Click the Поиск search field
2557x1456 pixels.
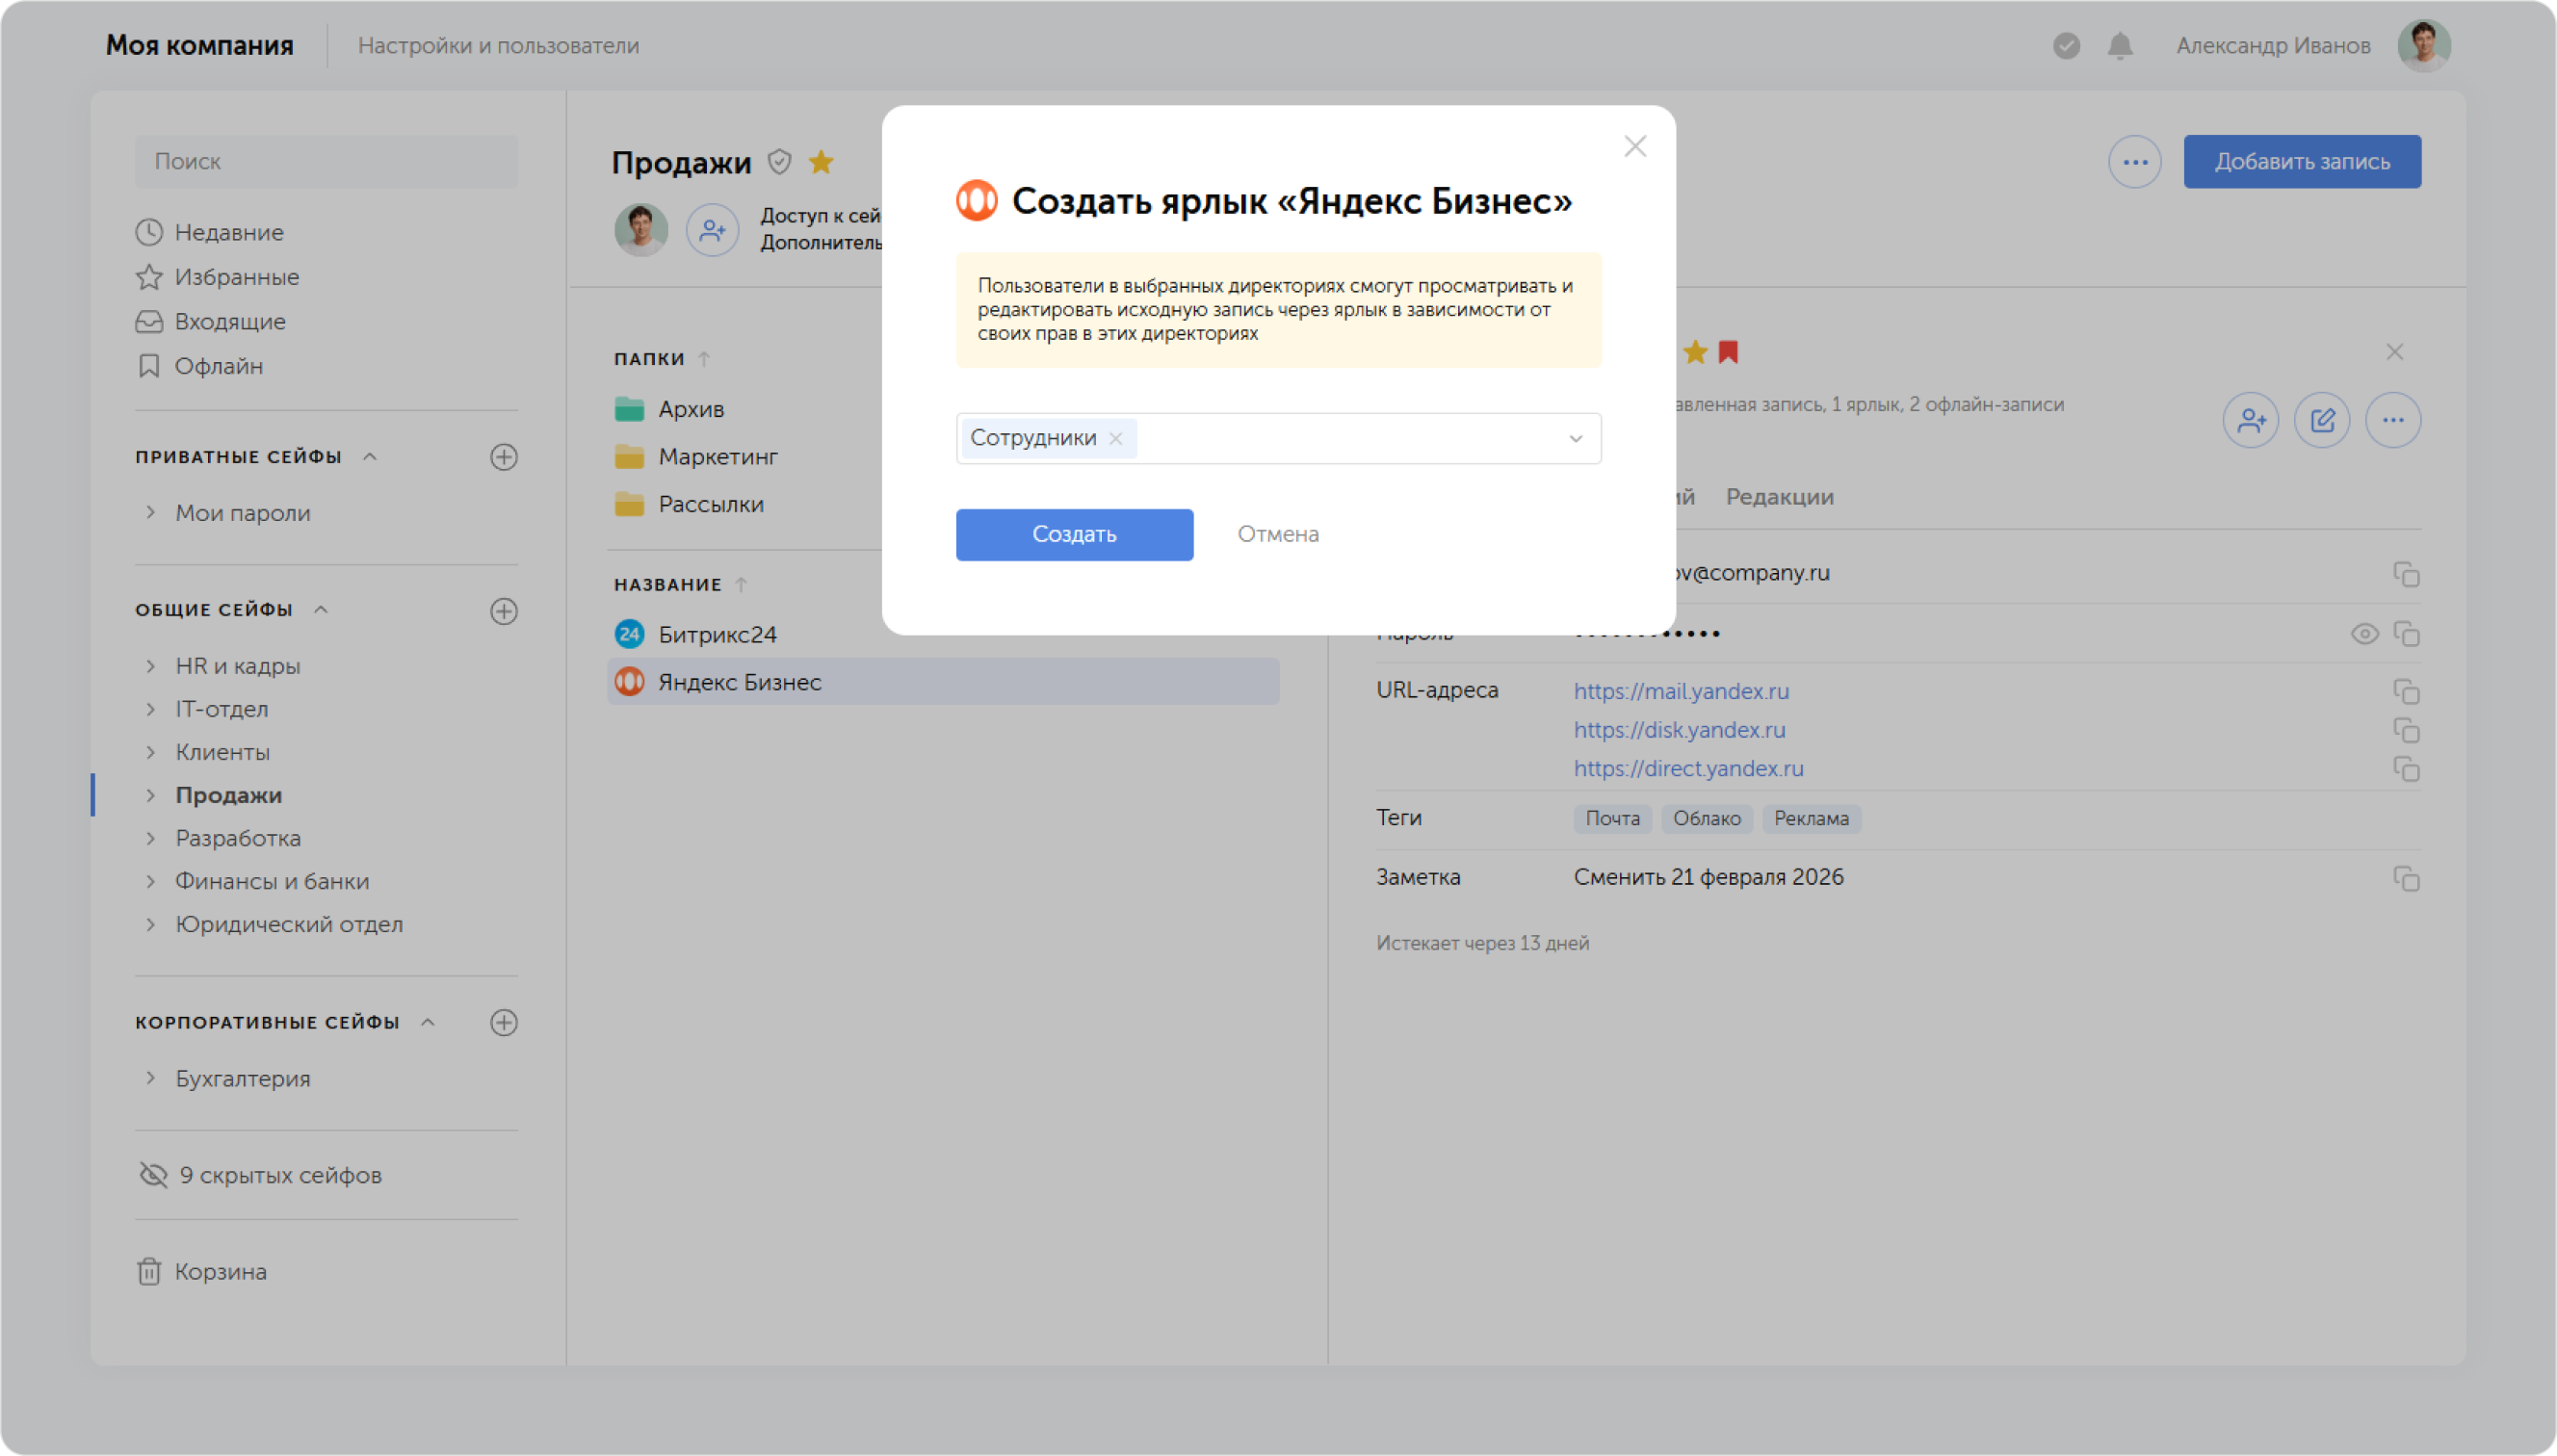326,161
